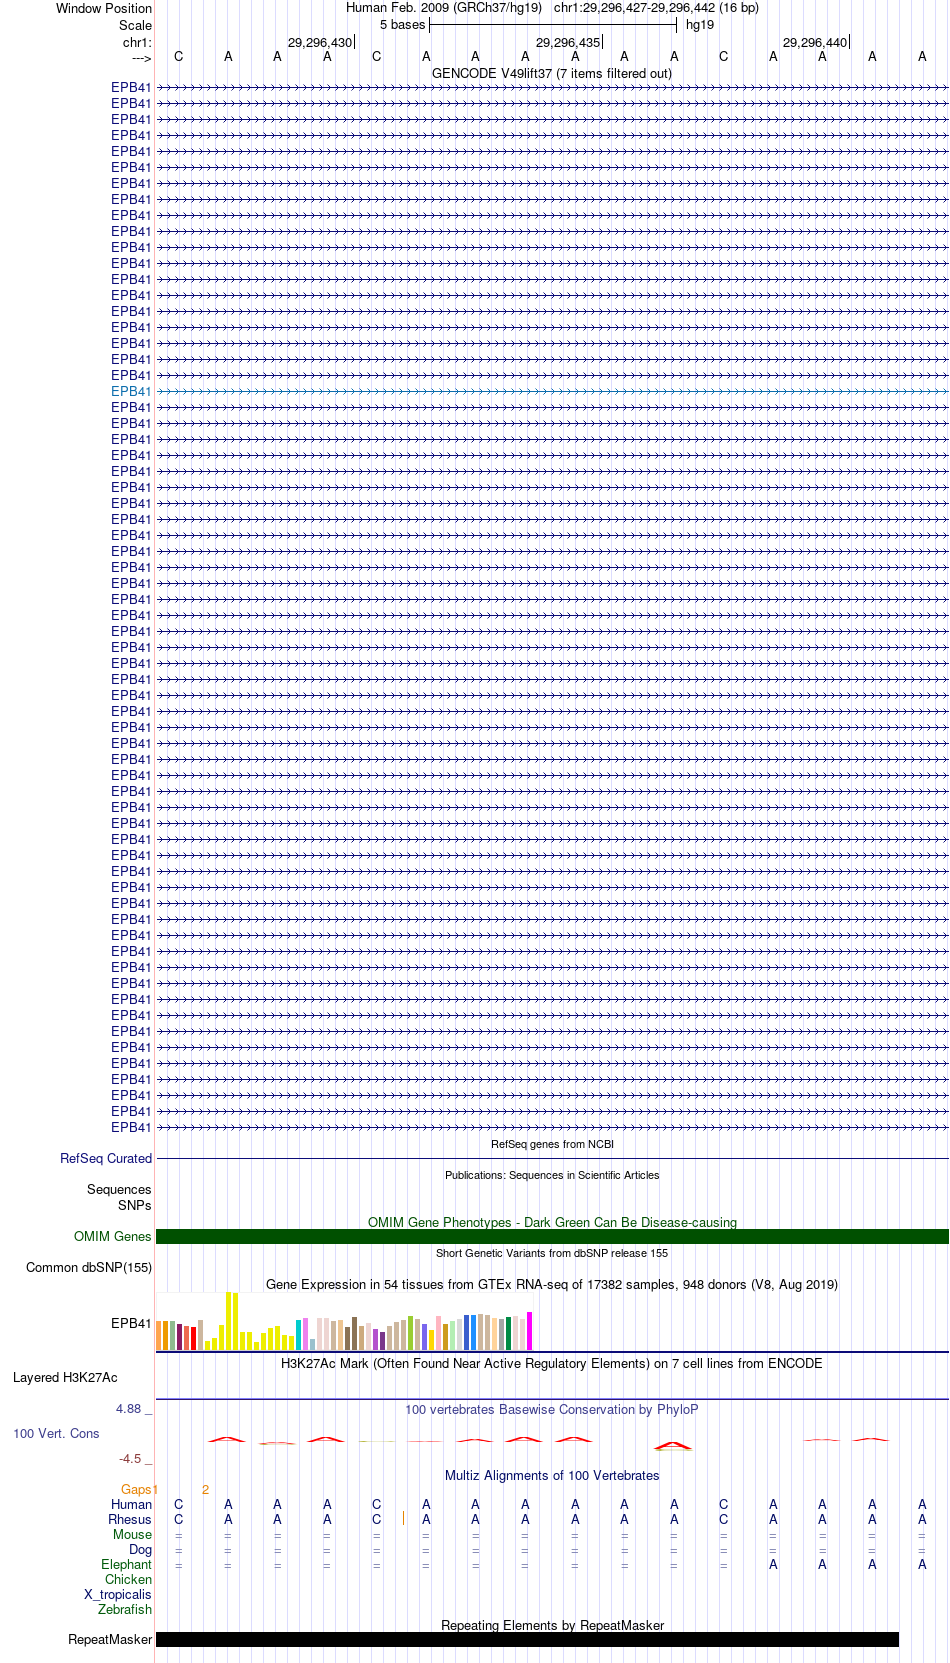Click the RepeatMasker track label
Viewport: 950px width, 1663px height.
[x=110, y=1639]
